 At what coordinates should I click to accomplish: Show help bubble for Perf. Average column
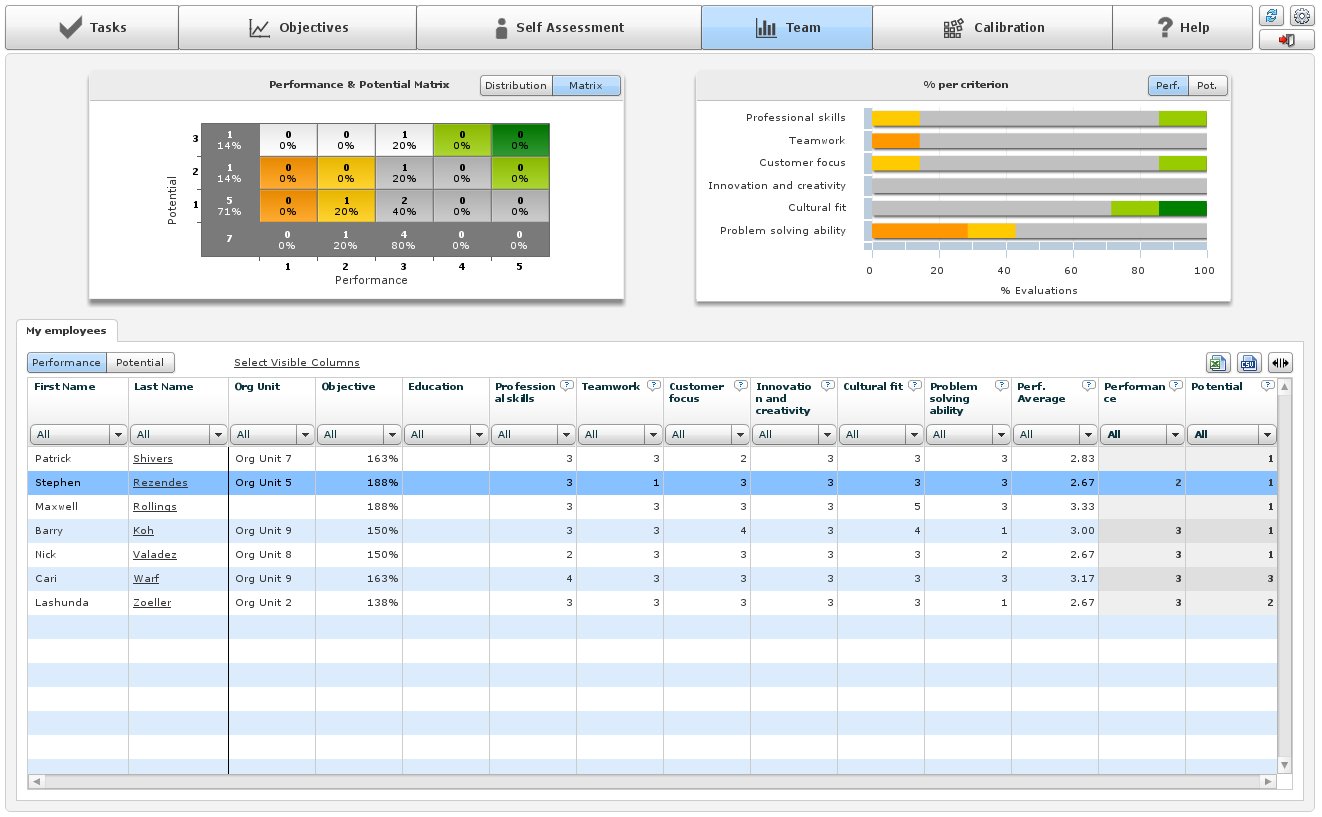1088,386
